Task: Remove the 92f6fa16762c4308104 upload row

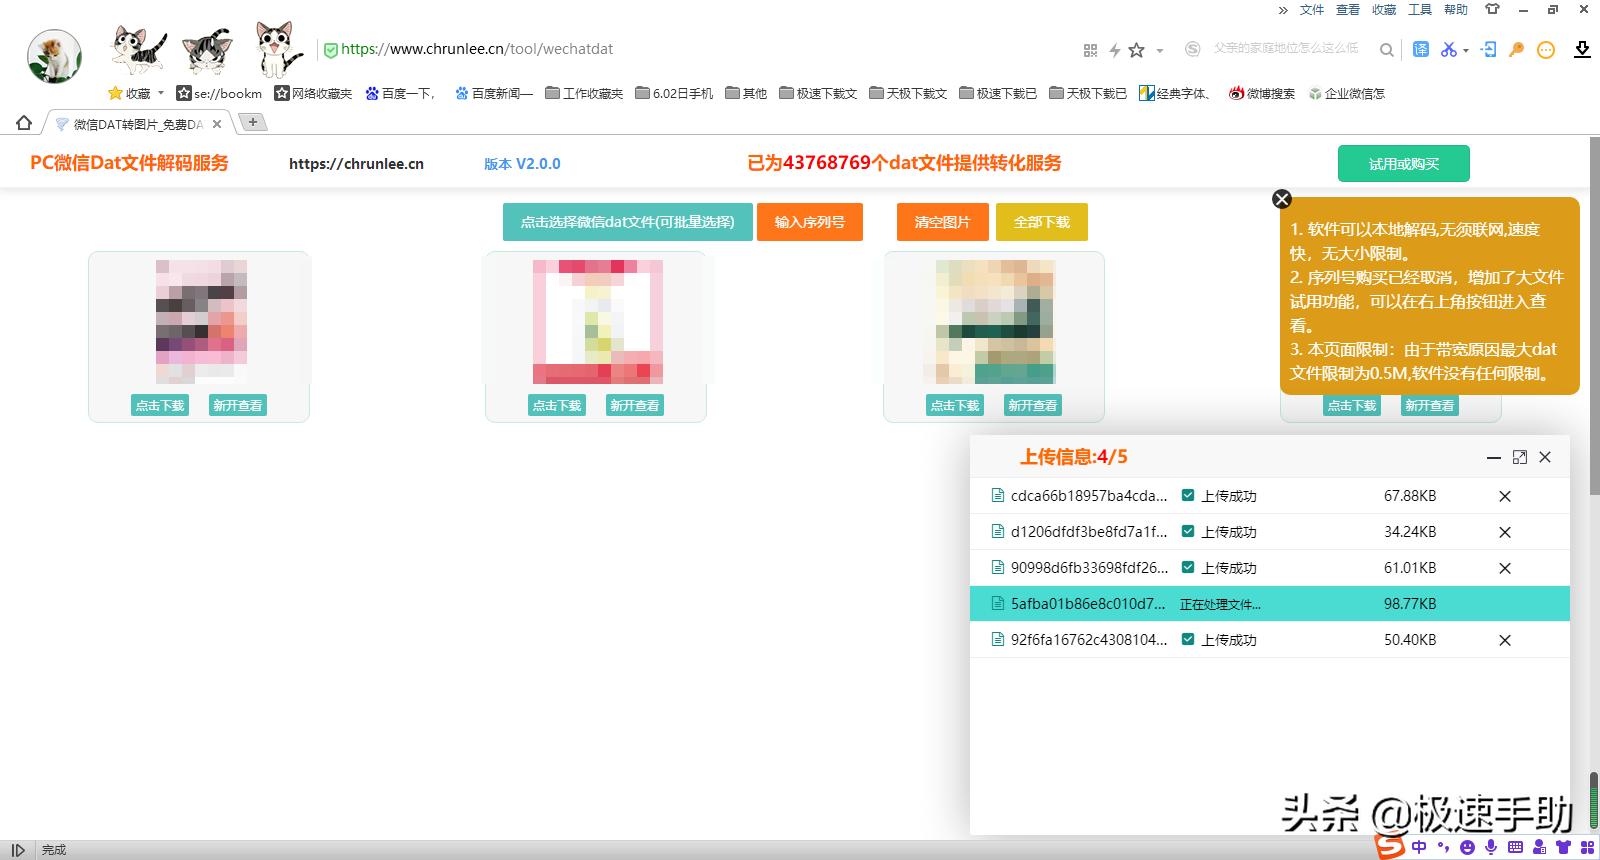Action: [1505, 640]
